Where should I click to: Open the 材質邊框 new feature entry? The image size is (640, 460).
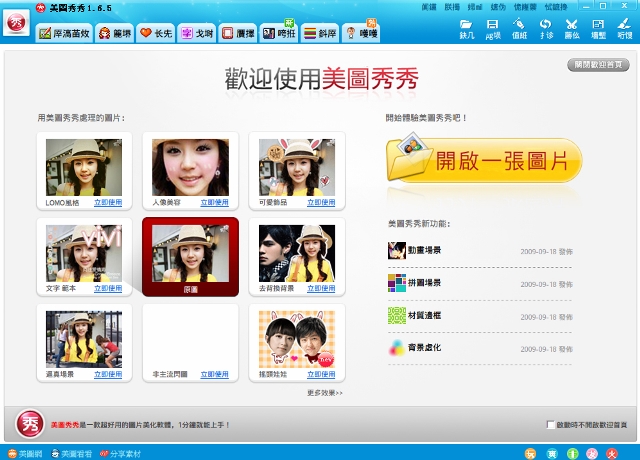[480, 316]
